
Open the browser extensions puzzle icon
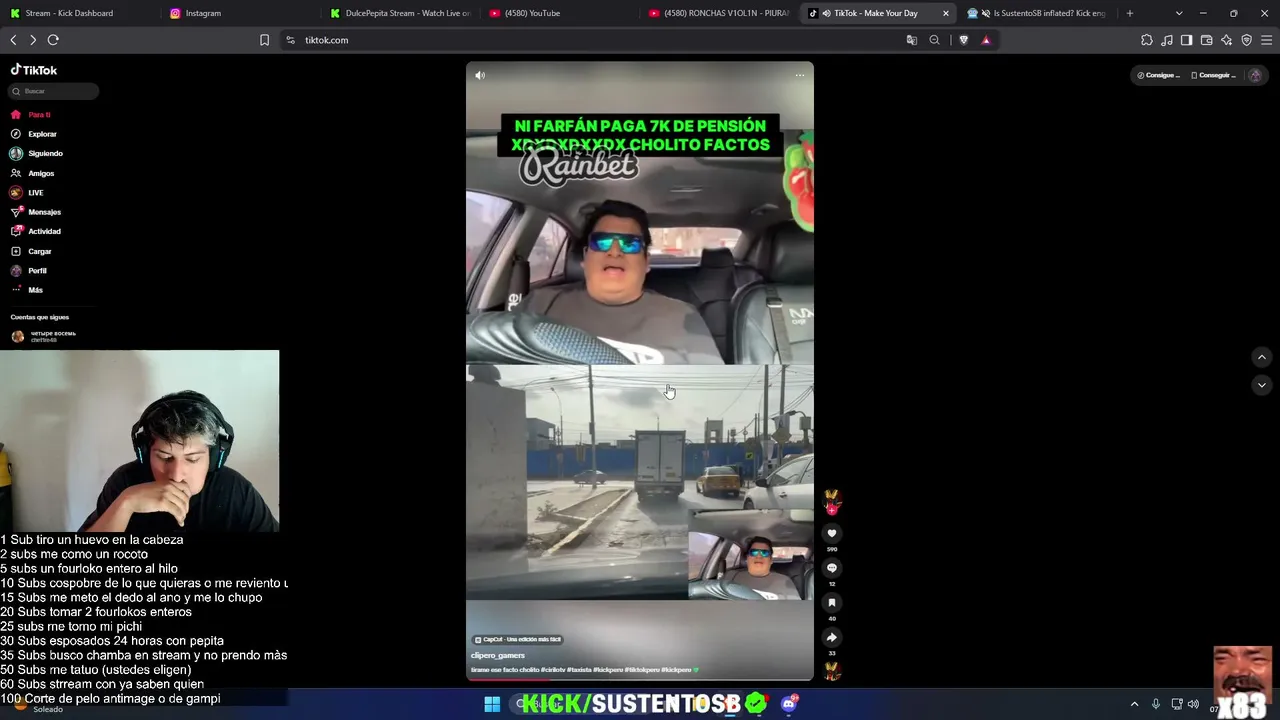1147,40
